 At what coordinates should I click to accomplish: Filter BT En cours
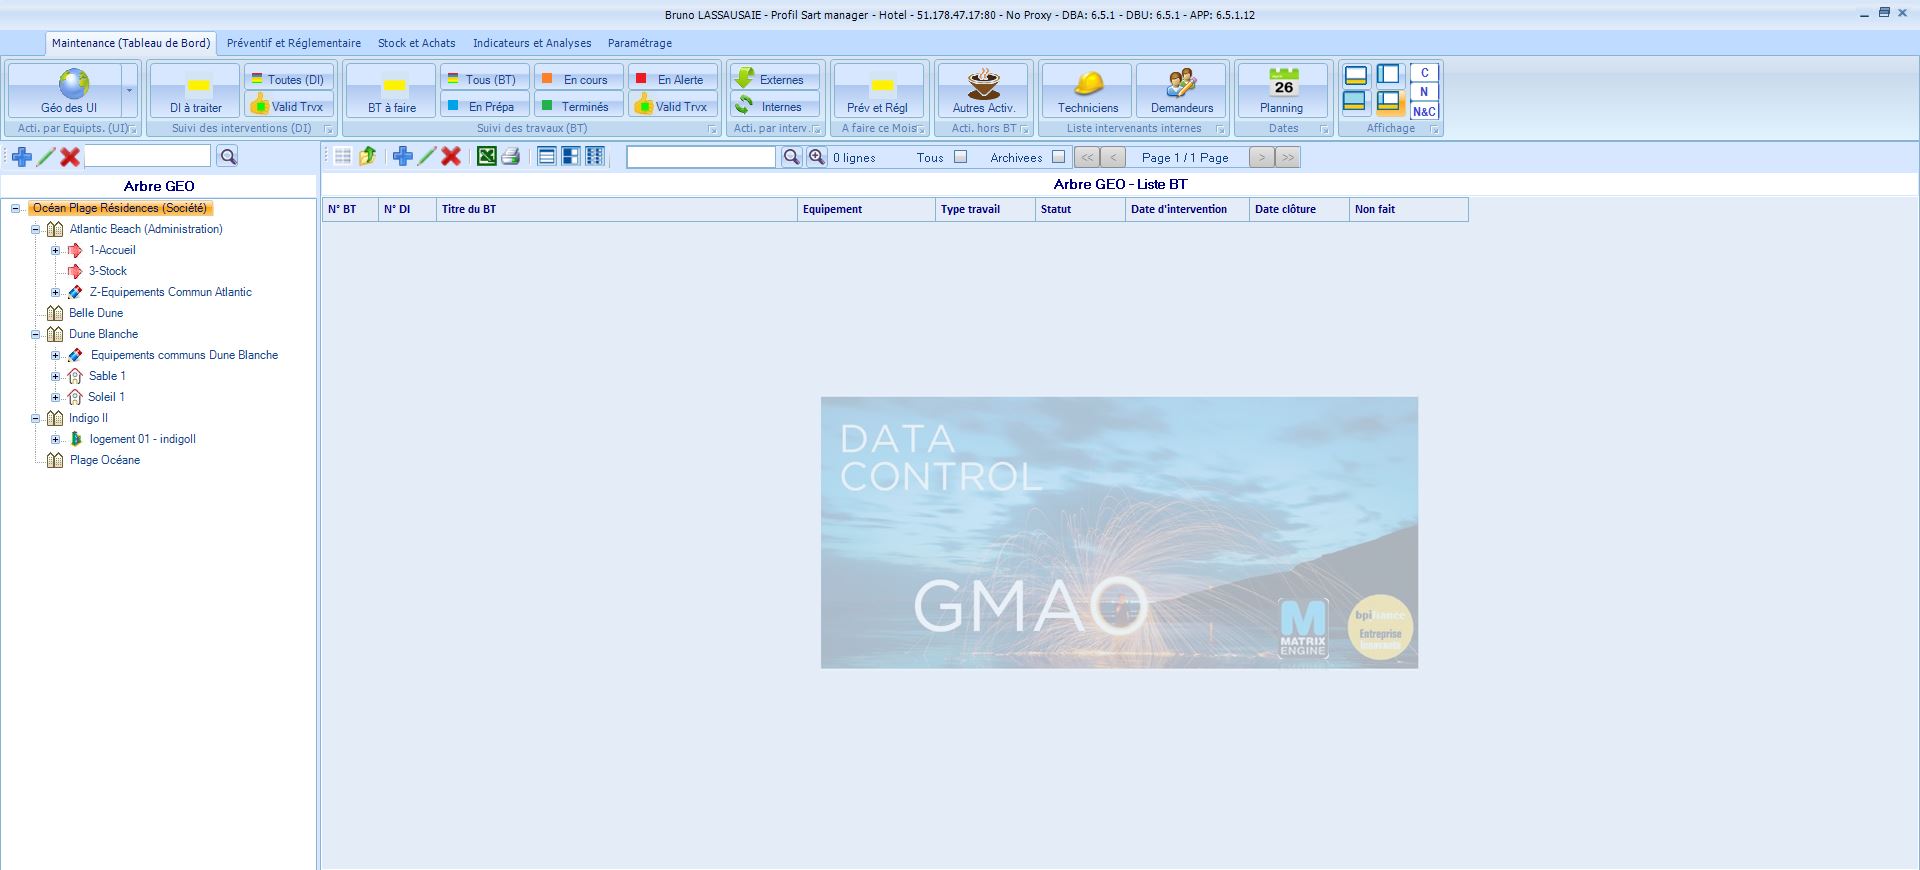[x=578, y=79]
